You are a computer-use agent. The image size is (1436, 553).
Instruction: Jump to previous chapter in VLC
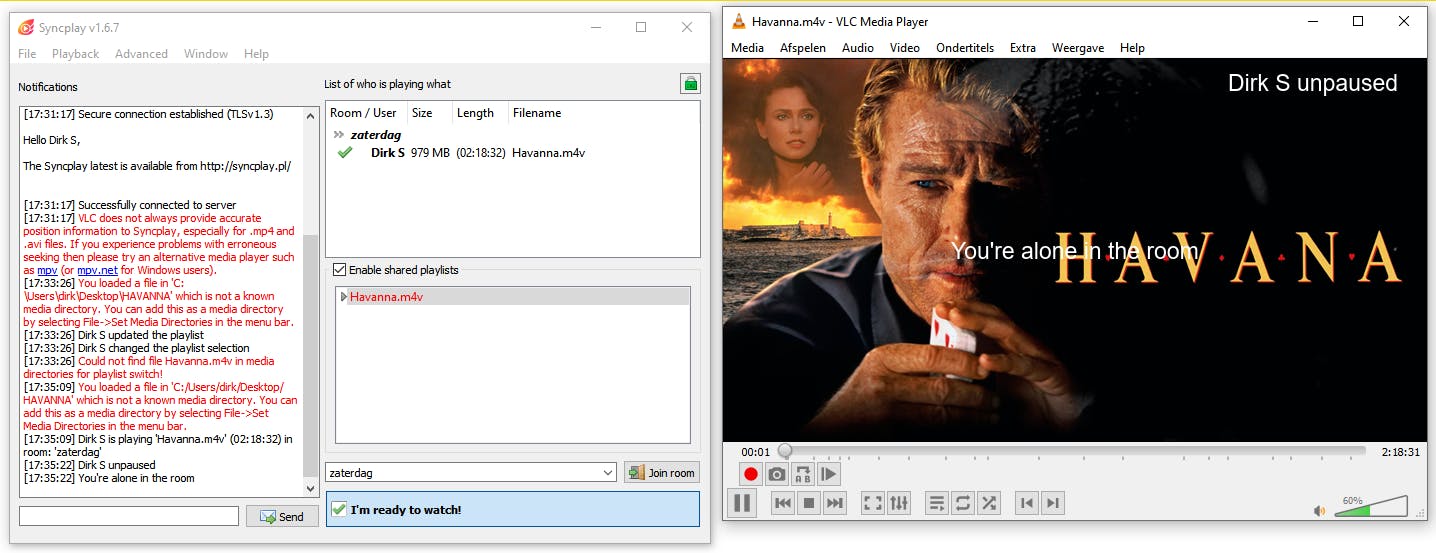(1026, 503)
